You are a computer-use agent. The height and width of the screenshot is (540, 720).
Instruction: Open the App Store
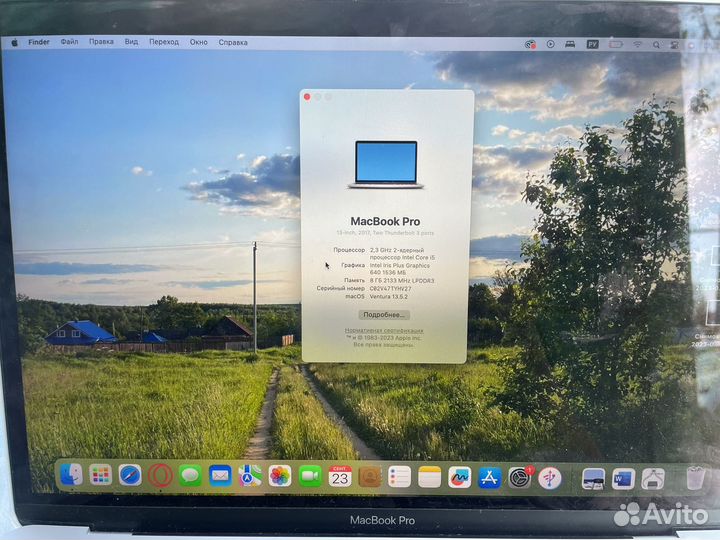489,478
